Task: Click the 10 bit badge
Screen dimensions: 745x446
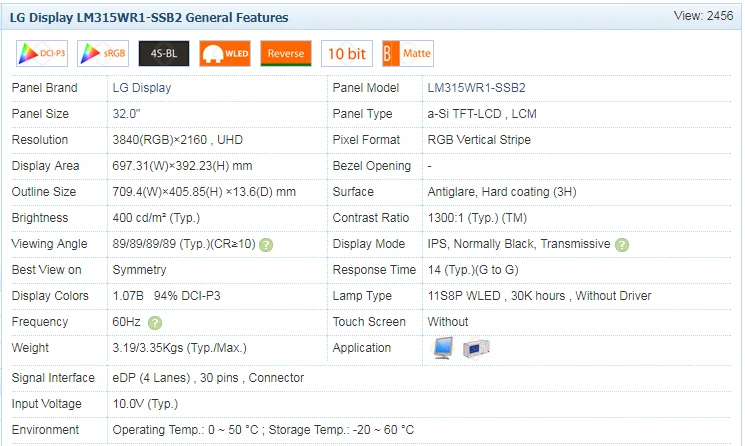Action: coord(347,53)
